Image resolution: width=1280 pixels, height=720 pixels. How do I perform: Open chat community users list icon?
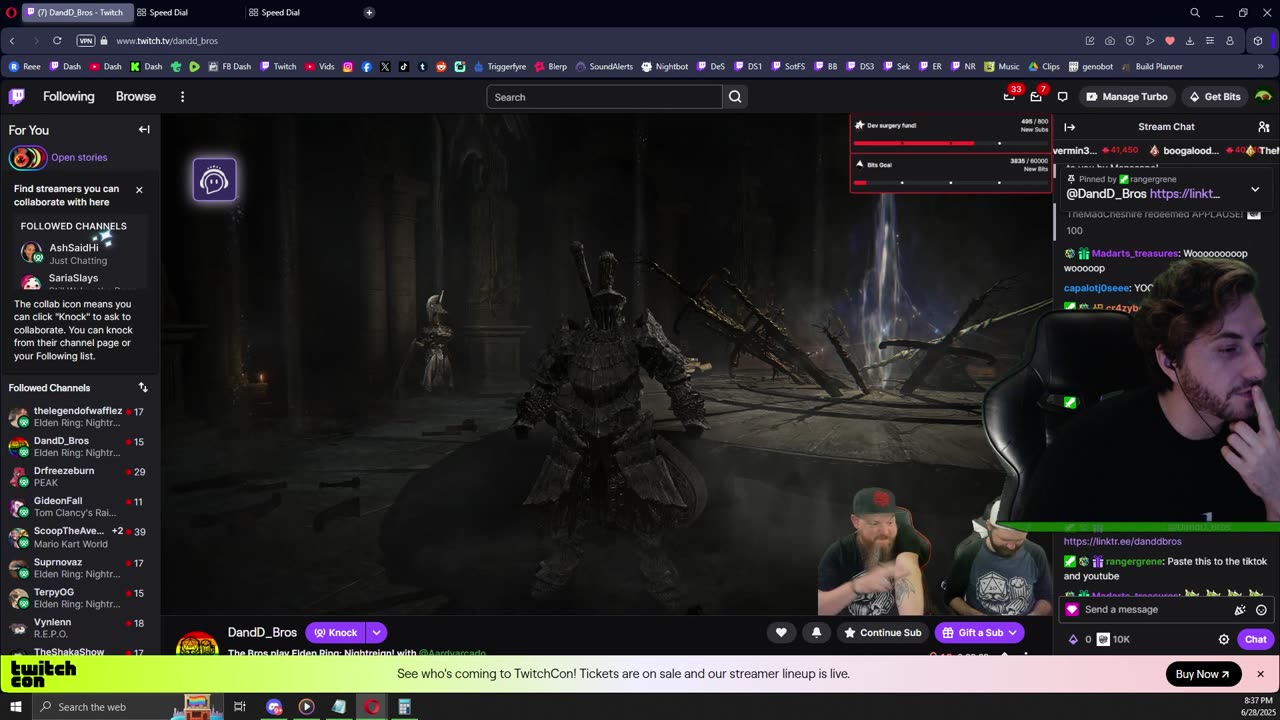pyautogui.click(x=1264, y=127)
